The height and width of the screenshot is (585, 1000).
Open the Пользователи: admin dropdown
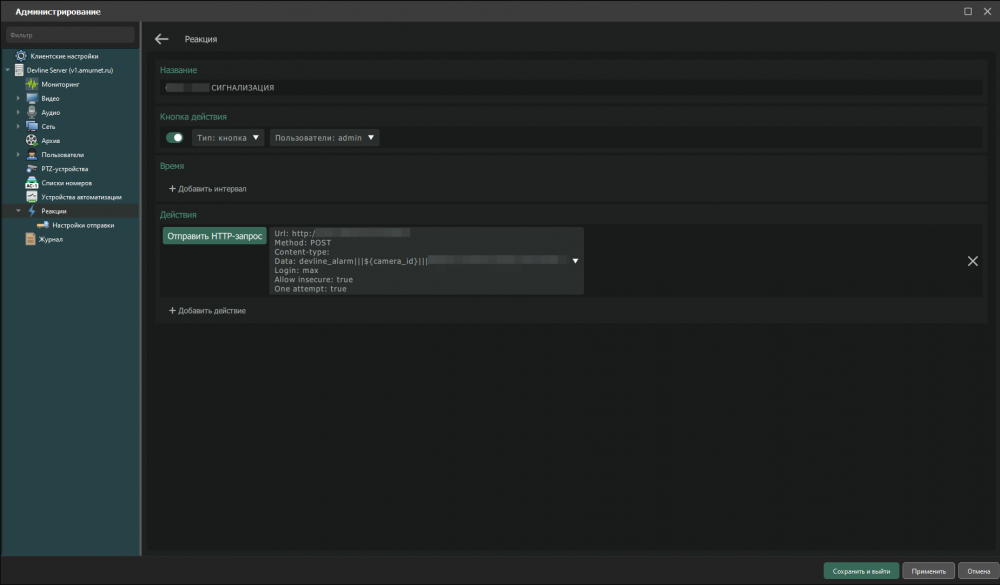click(x=324, y=138)
